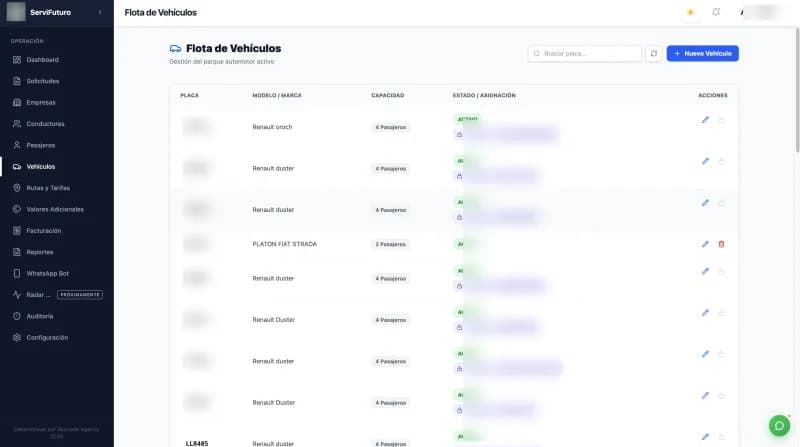800x447 pixels.
Task: Click the PRÓXIMAMENTE badge
Action: click(x=80, y=295)
